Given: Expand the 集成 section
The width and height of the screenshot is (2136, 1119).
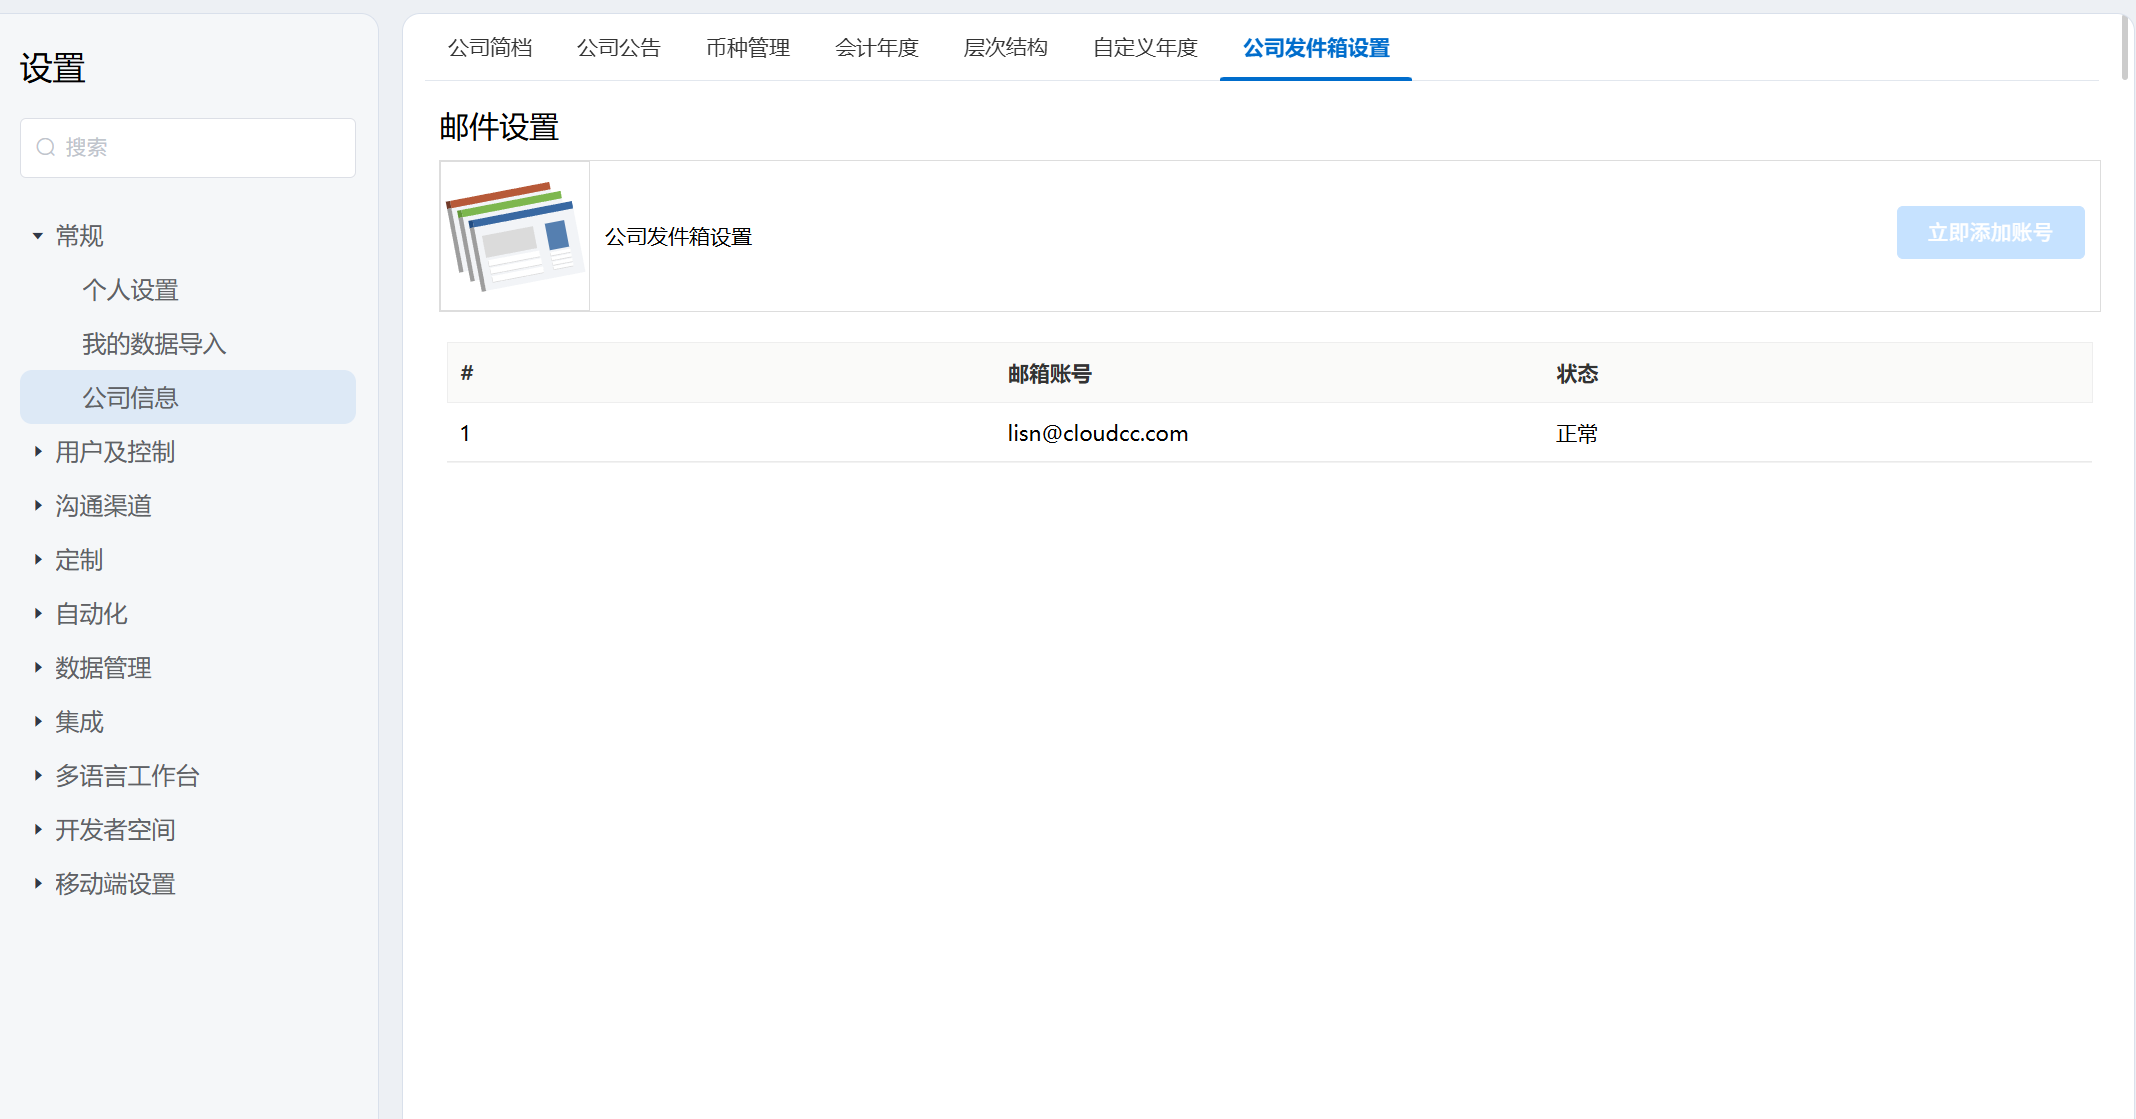Looking at the screenshot, I should pos(78,722).
